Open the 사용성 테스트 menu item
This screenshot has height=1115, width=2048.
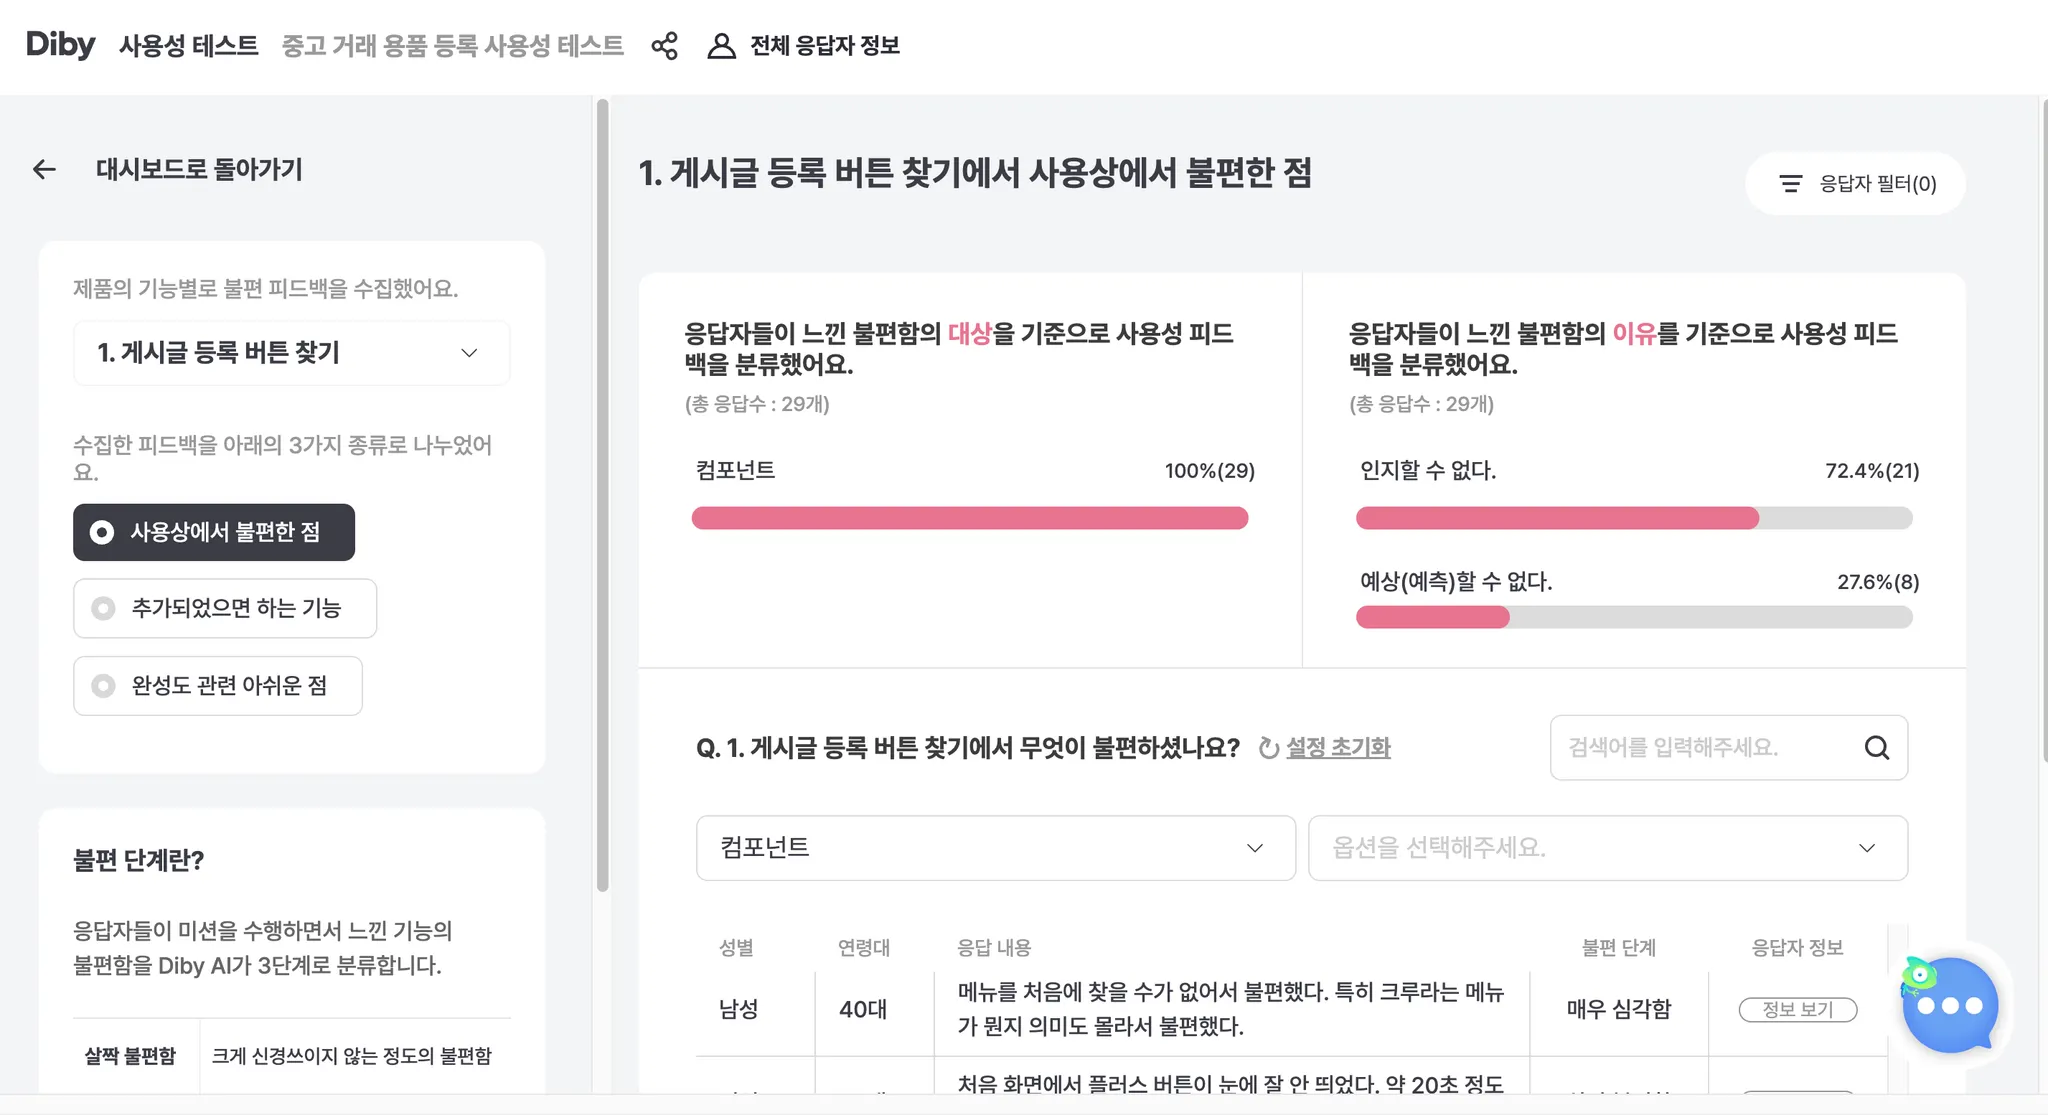(189, 46)
